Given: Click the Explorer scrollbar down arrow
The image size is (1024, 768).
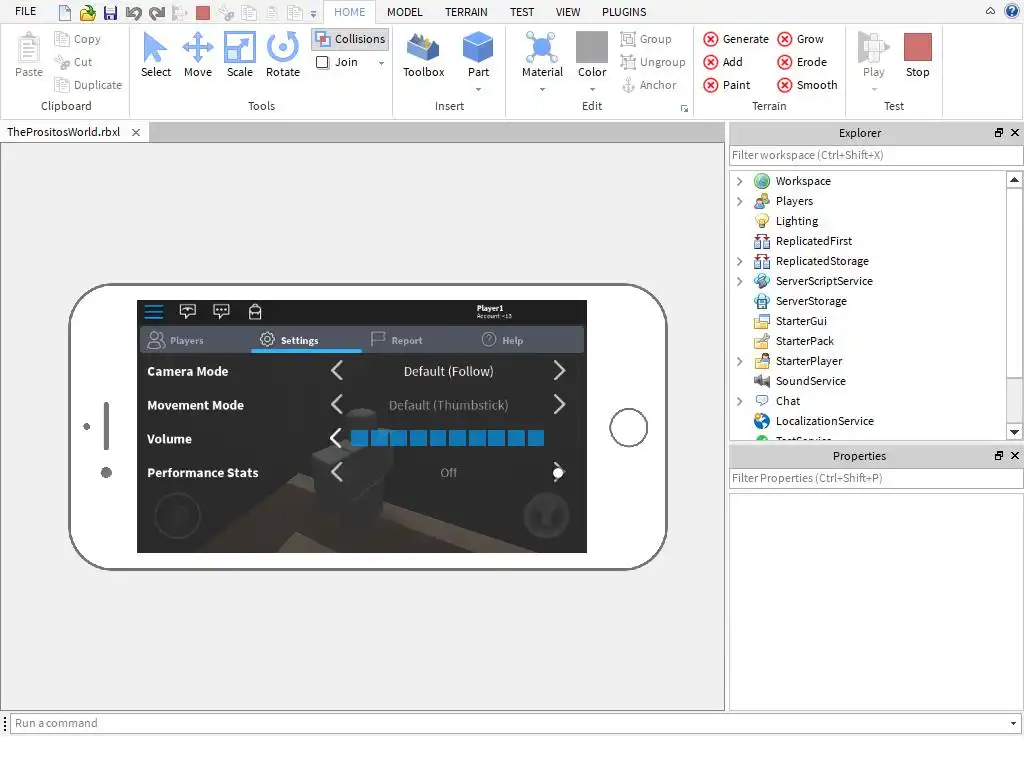Looking at the screenshot, I should (x=1014, y=432).
